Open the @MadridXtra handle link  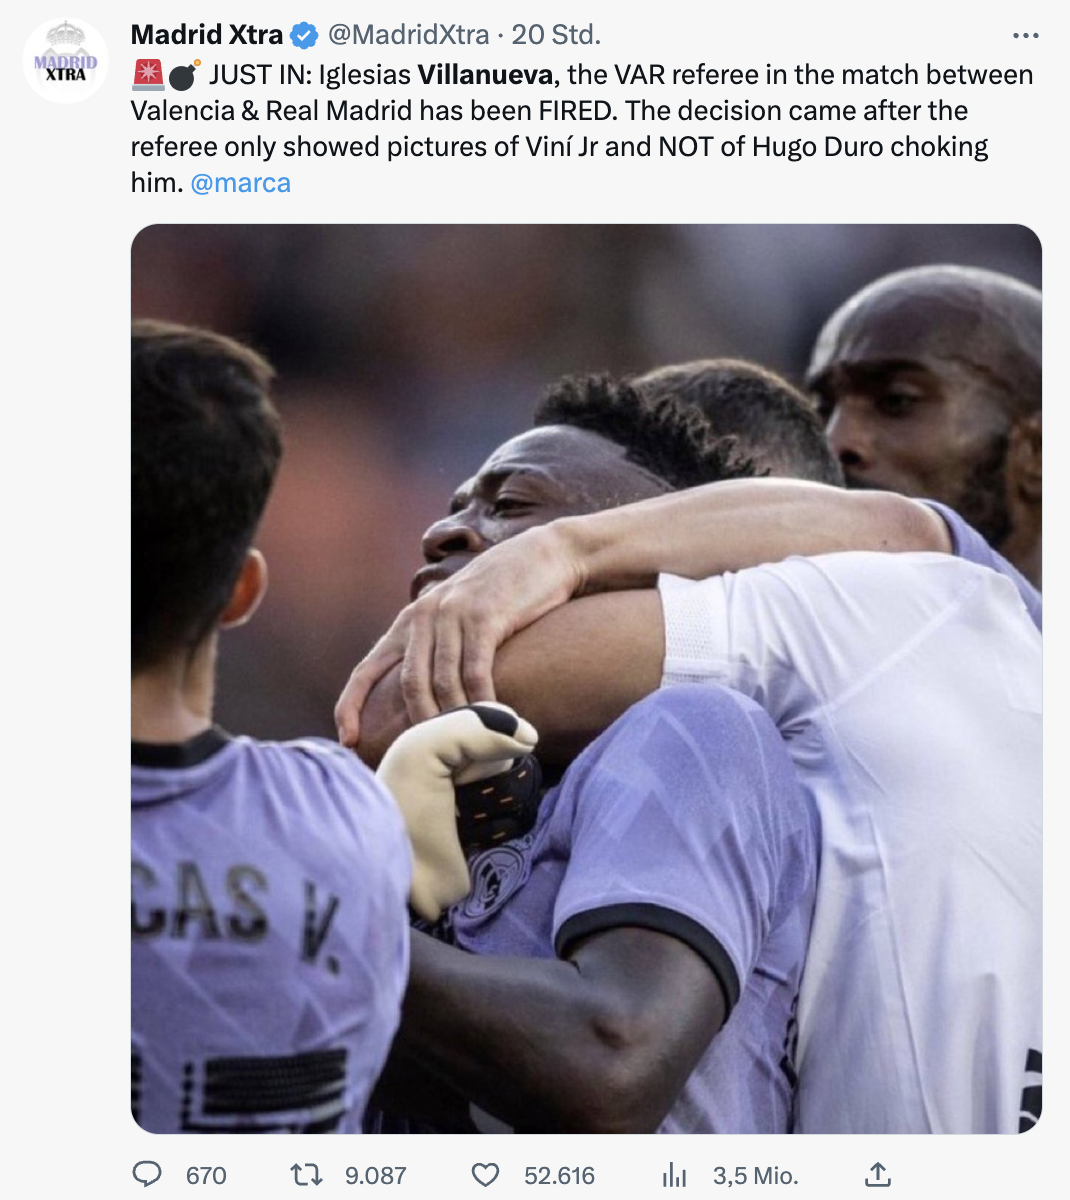pyautogui.click(x=408, y=35)
